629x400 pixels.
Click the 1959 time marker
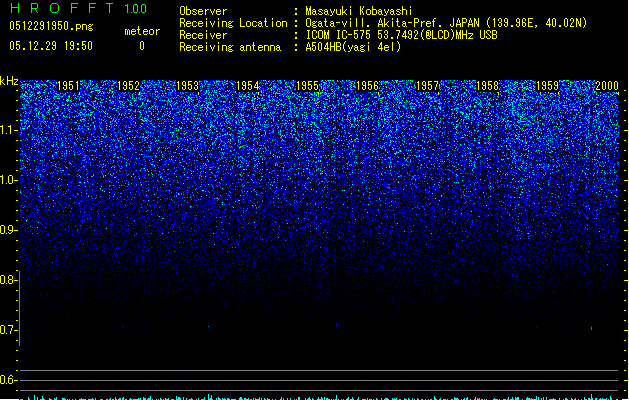coord(548,86)
